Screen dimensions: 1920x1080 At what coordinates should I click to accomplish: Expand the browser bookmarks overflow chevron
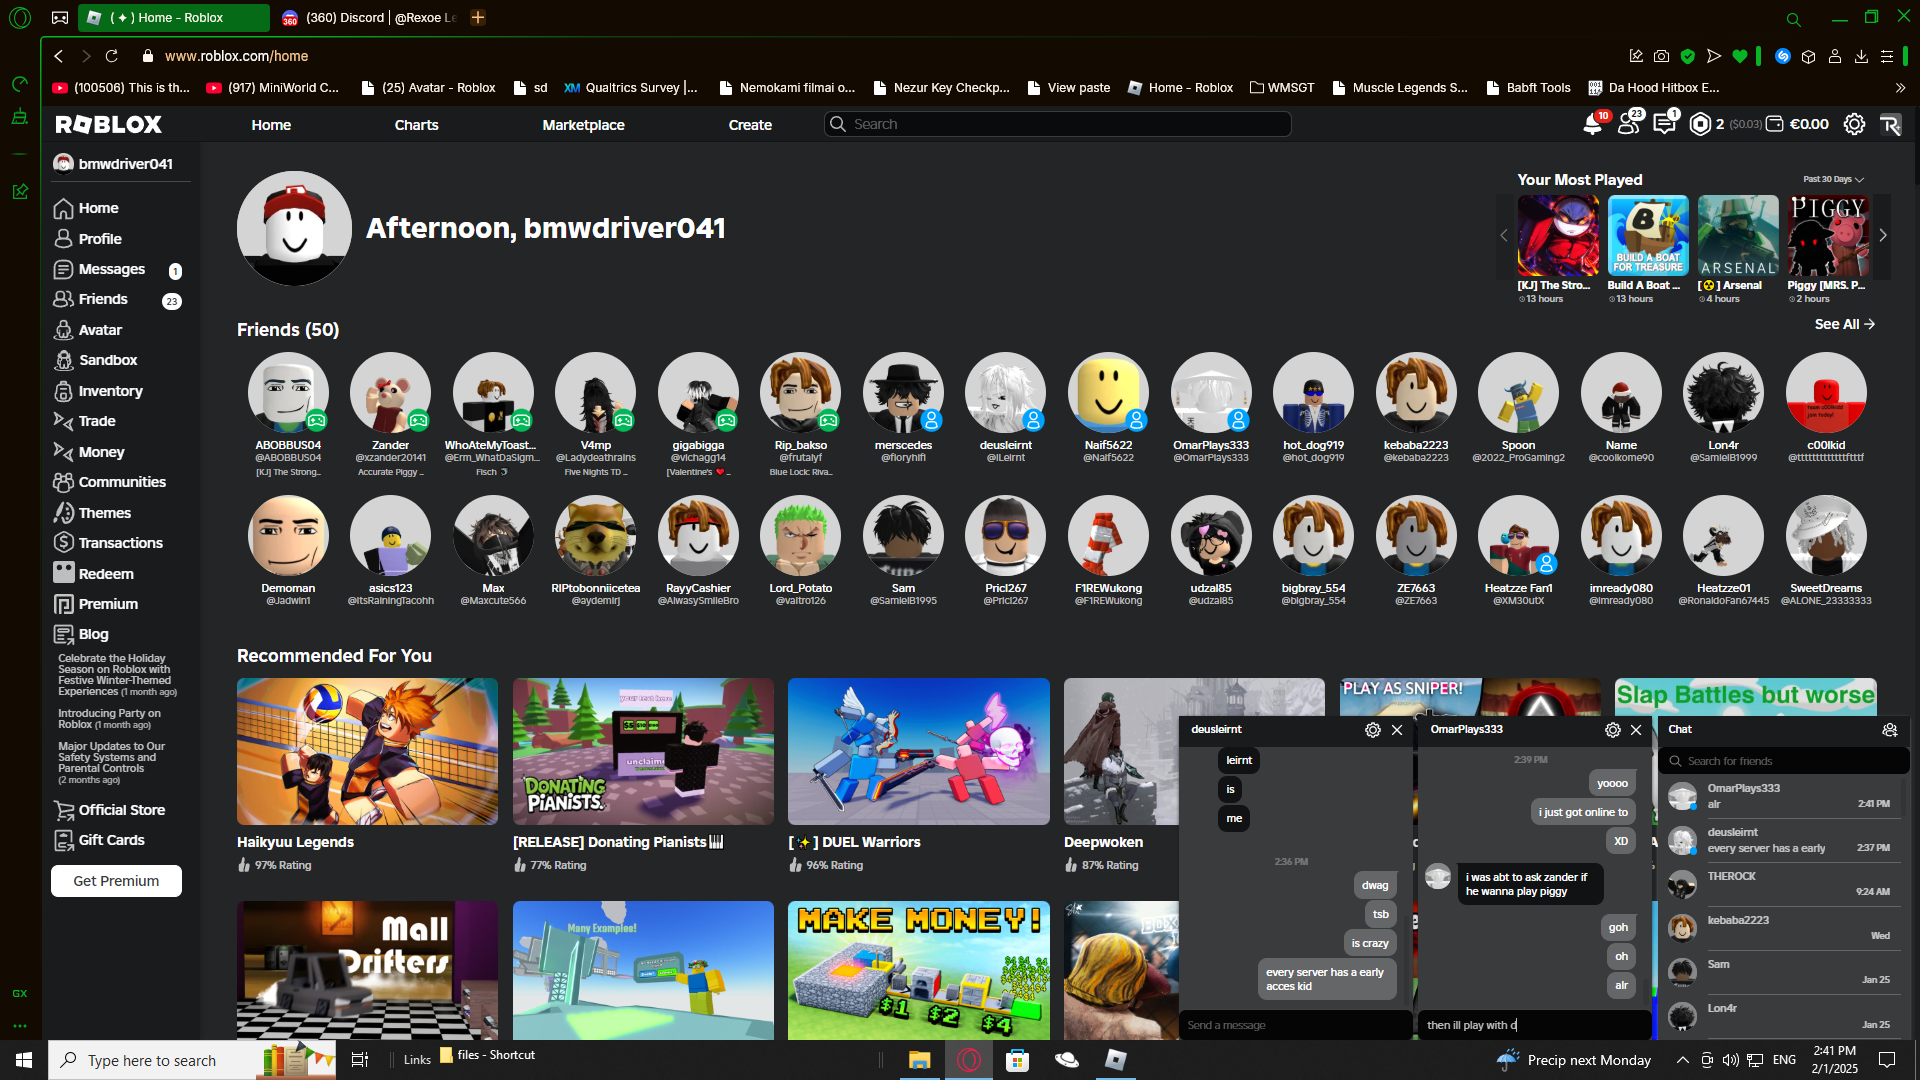point(1900,88)
